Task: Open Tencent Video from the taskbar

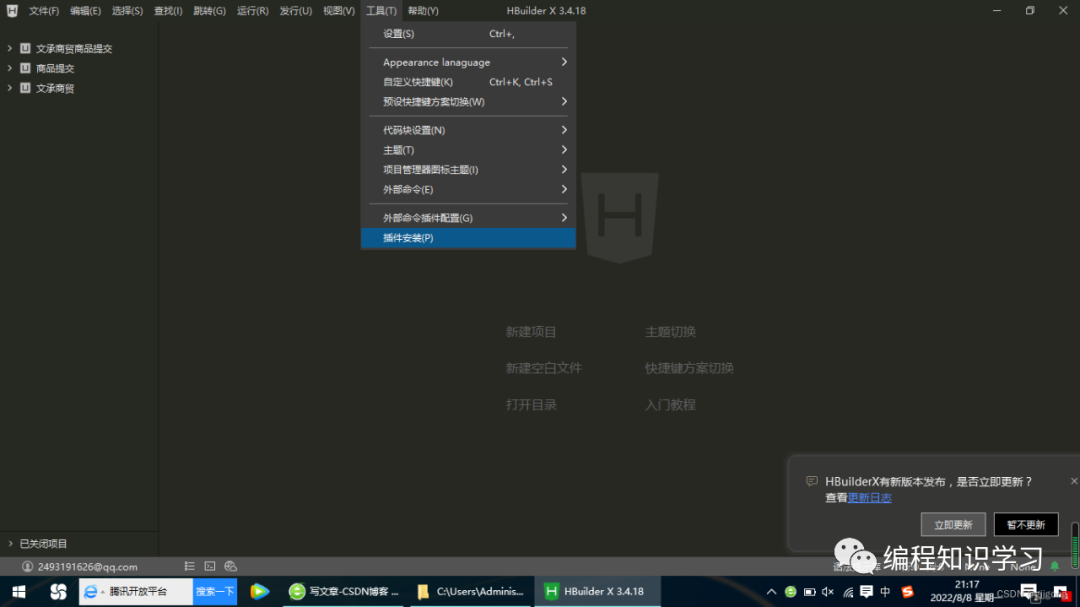Action: (x=259, y=591)
